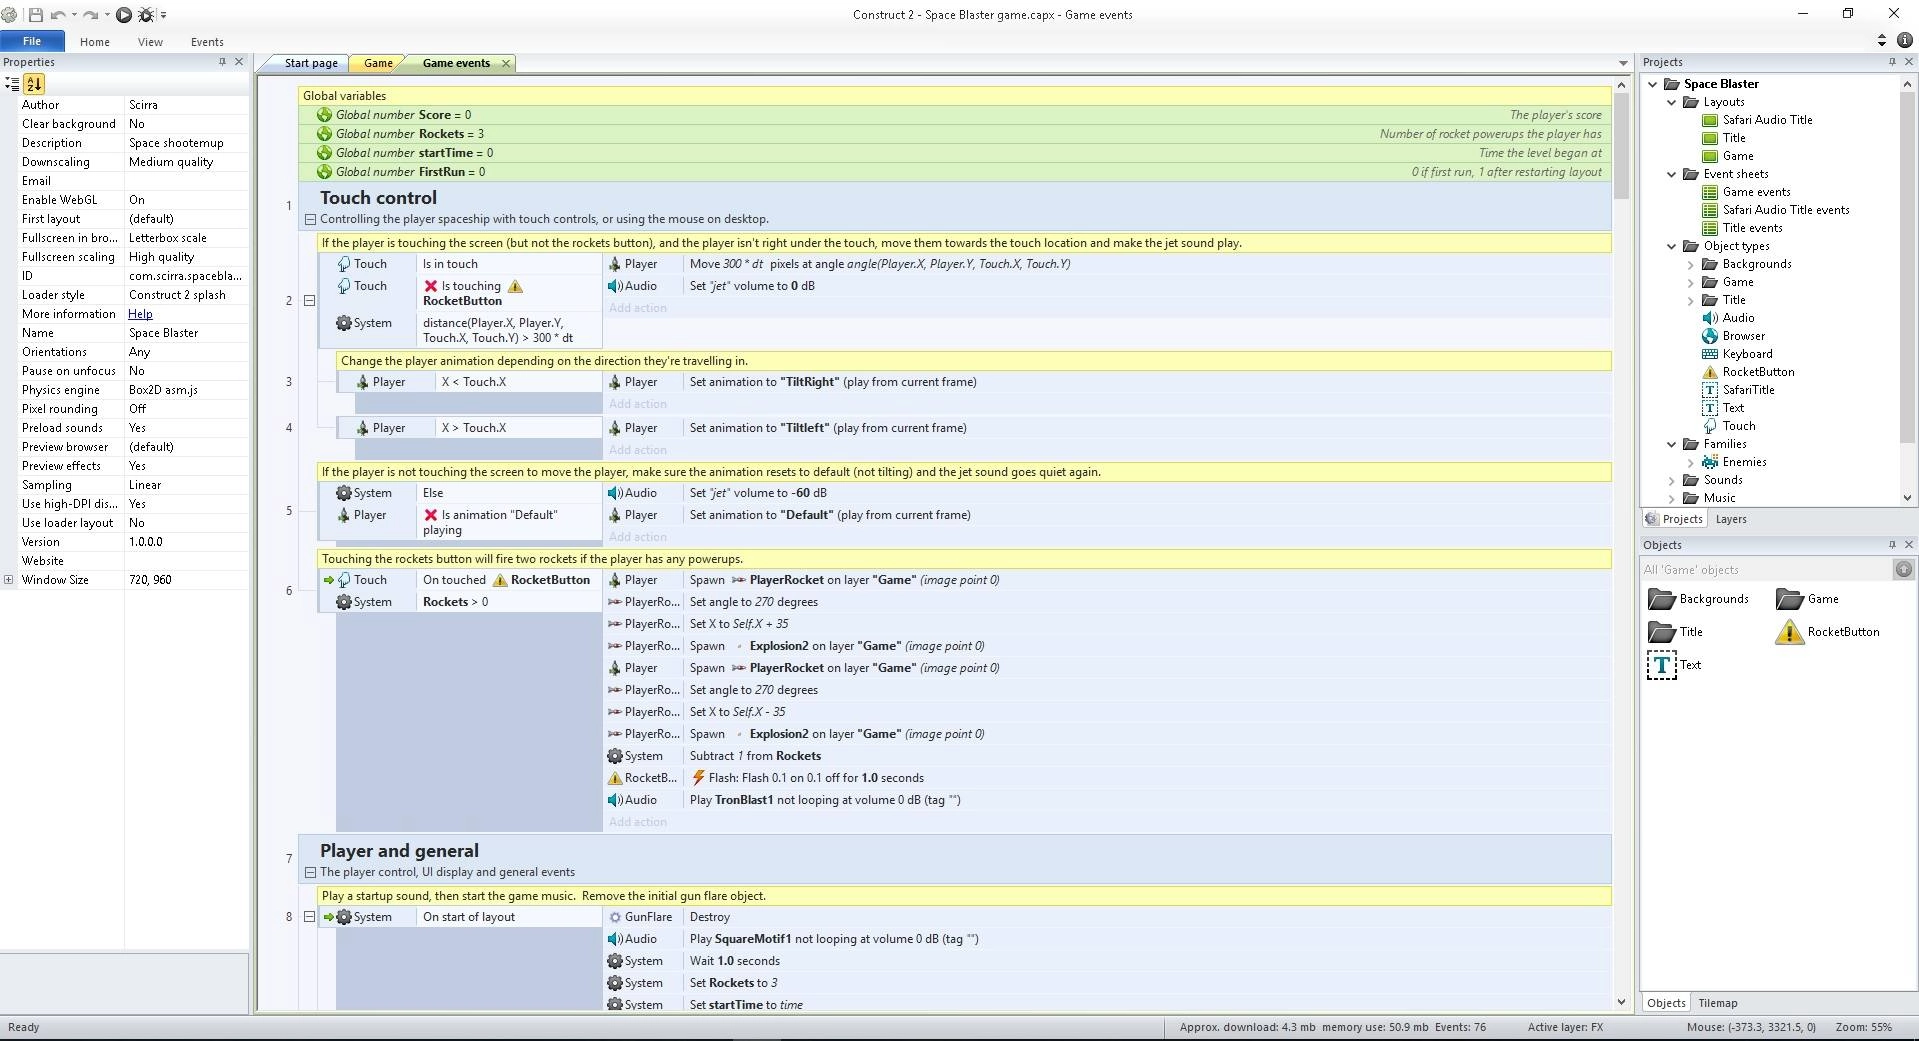Click the Redo arrow icon
1919x1041 pixels.
(x=90, y=14)
